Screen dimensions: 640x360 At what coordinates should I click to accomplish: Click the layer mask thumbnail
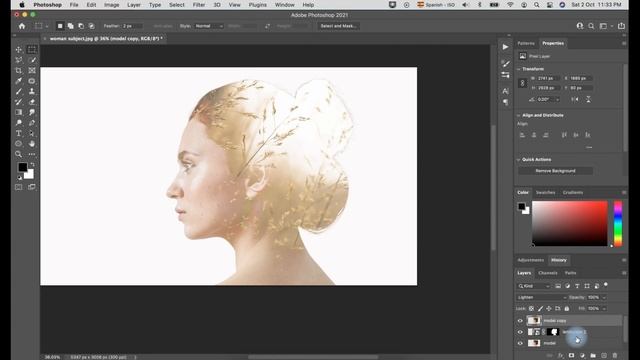click(553, 332)
